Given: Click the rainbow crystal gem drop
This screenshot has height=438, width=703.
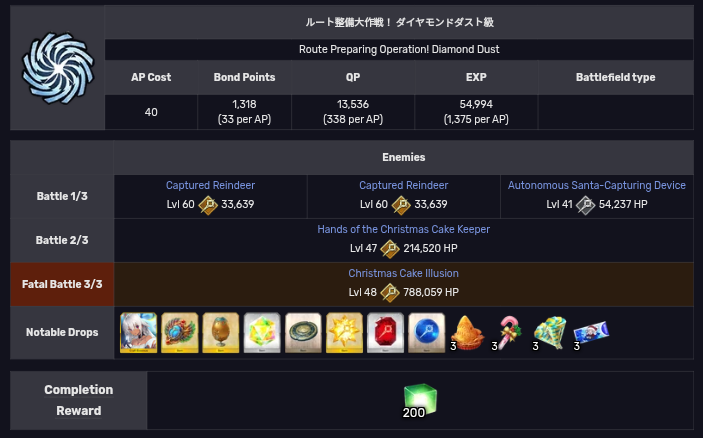Looking at the screenshot, I should click(262, 333).
